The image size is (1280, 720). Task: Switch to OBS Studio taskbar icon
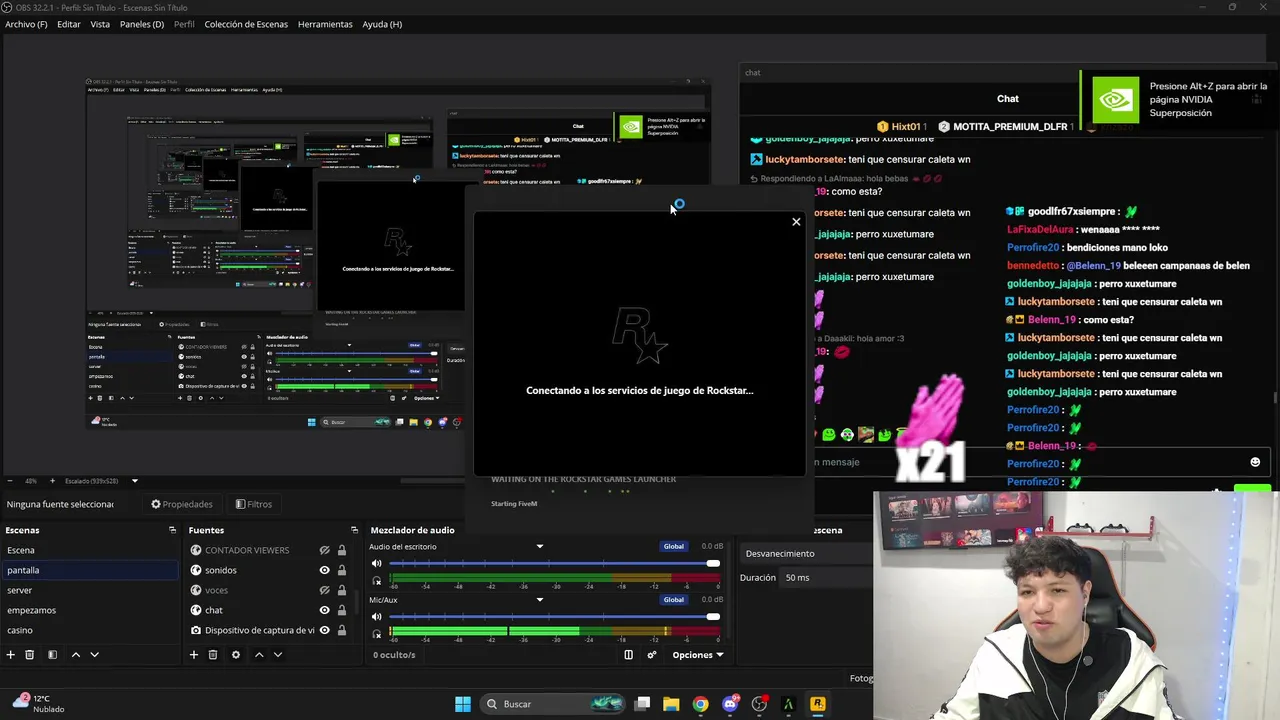click(x=759, y=704)
